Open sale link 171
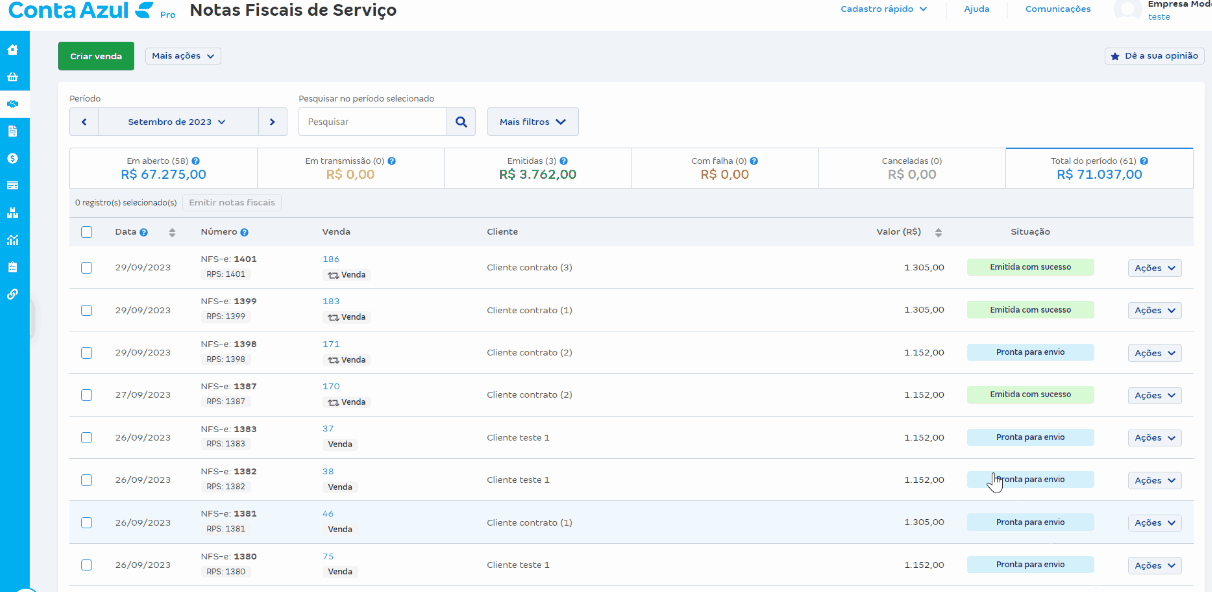 pos(331,344)
